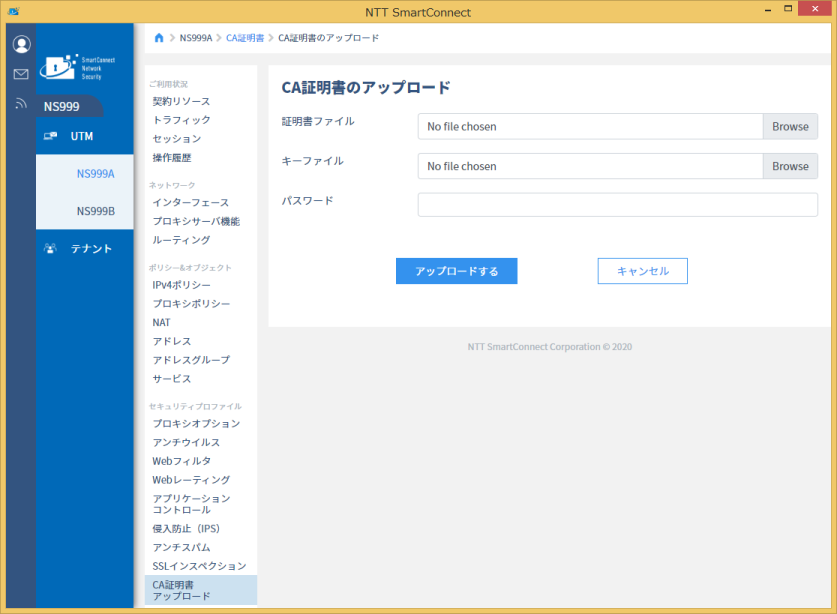Browse for 証明書ファイル

(x=790, y=127)
